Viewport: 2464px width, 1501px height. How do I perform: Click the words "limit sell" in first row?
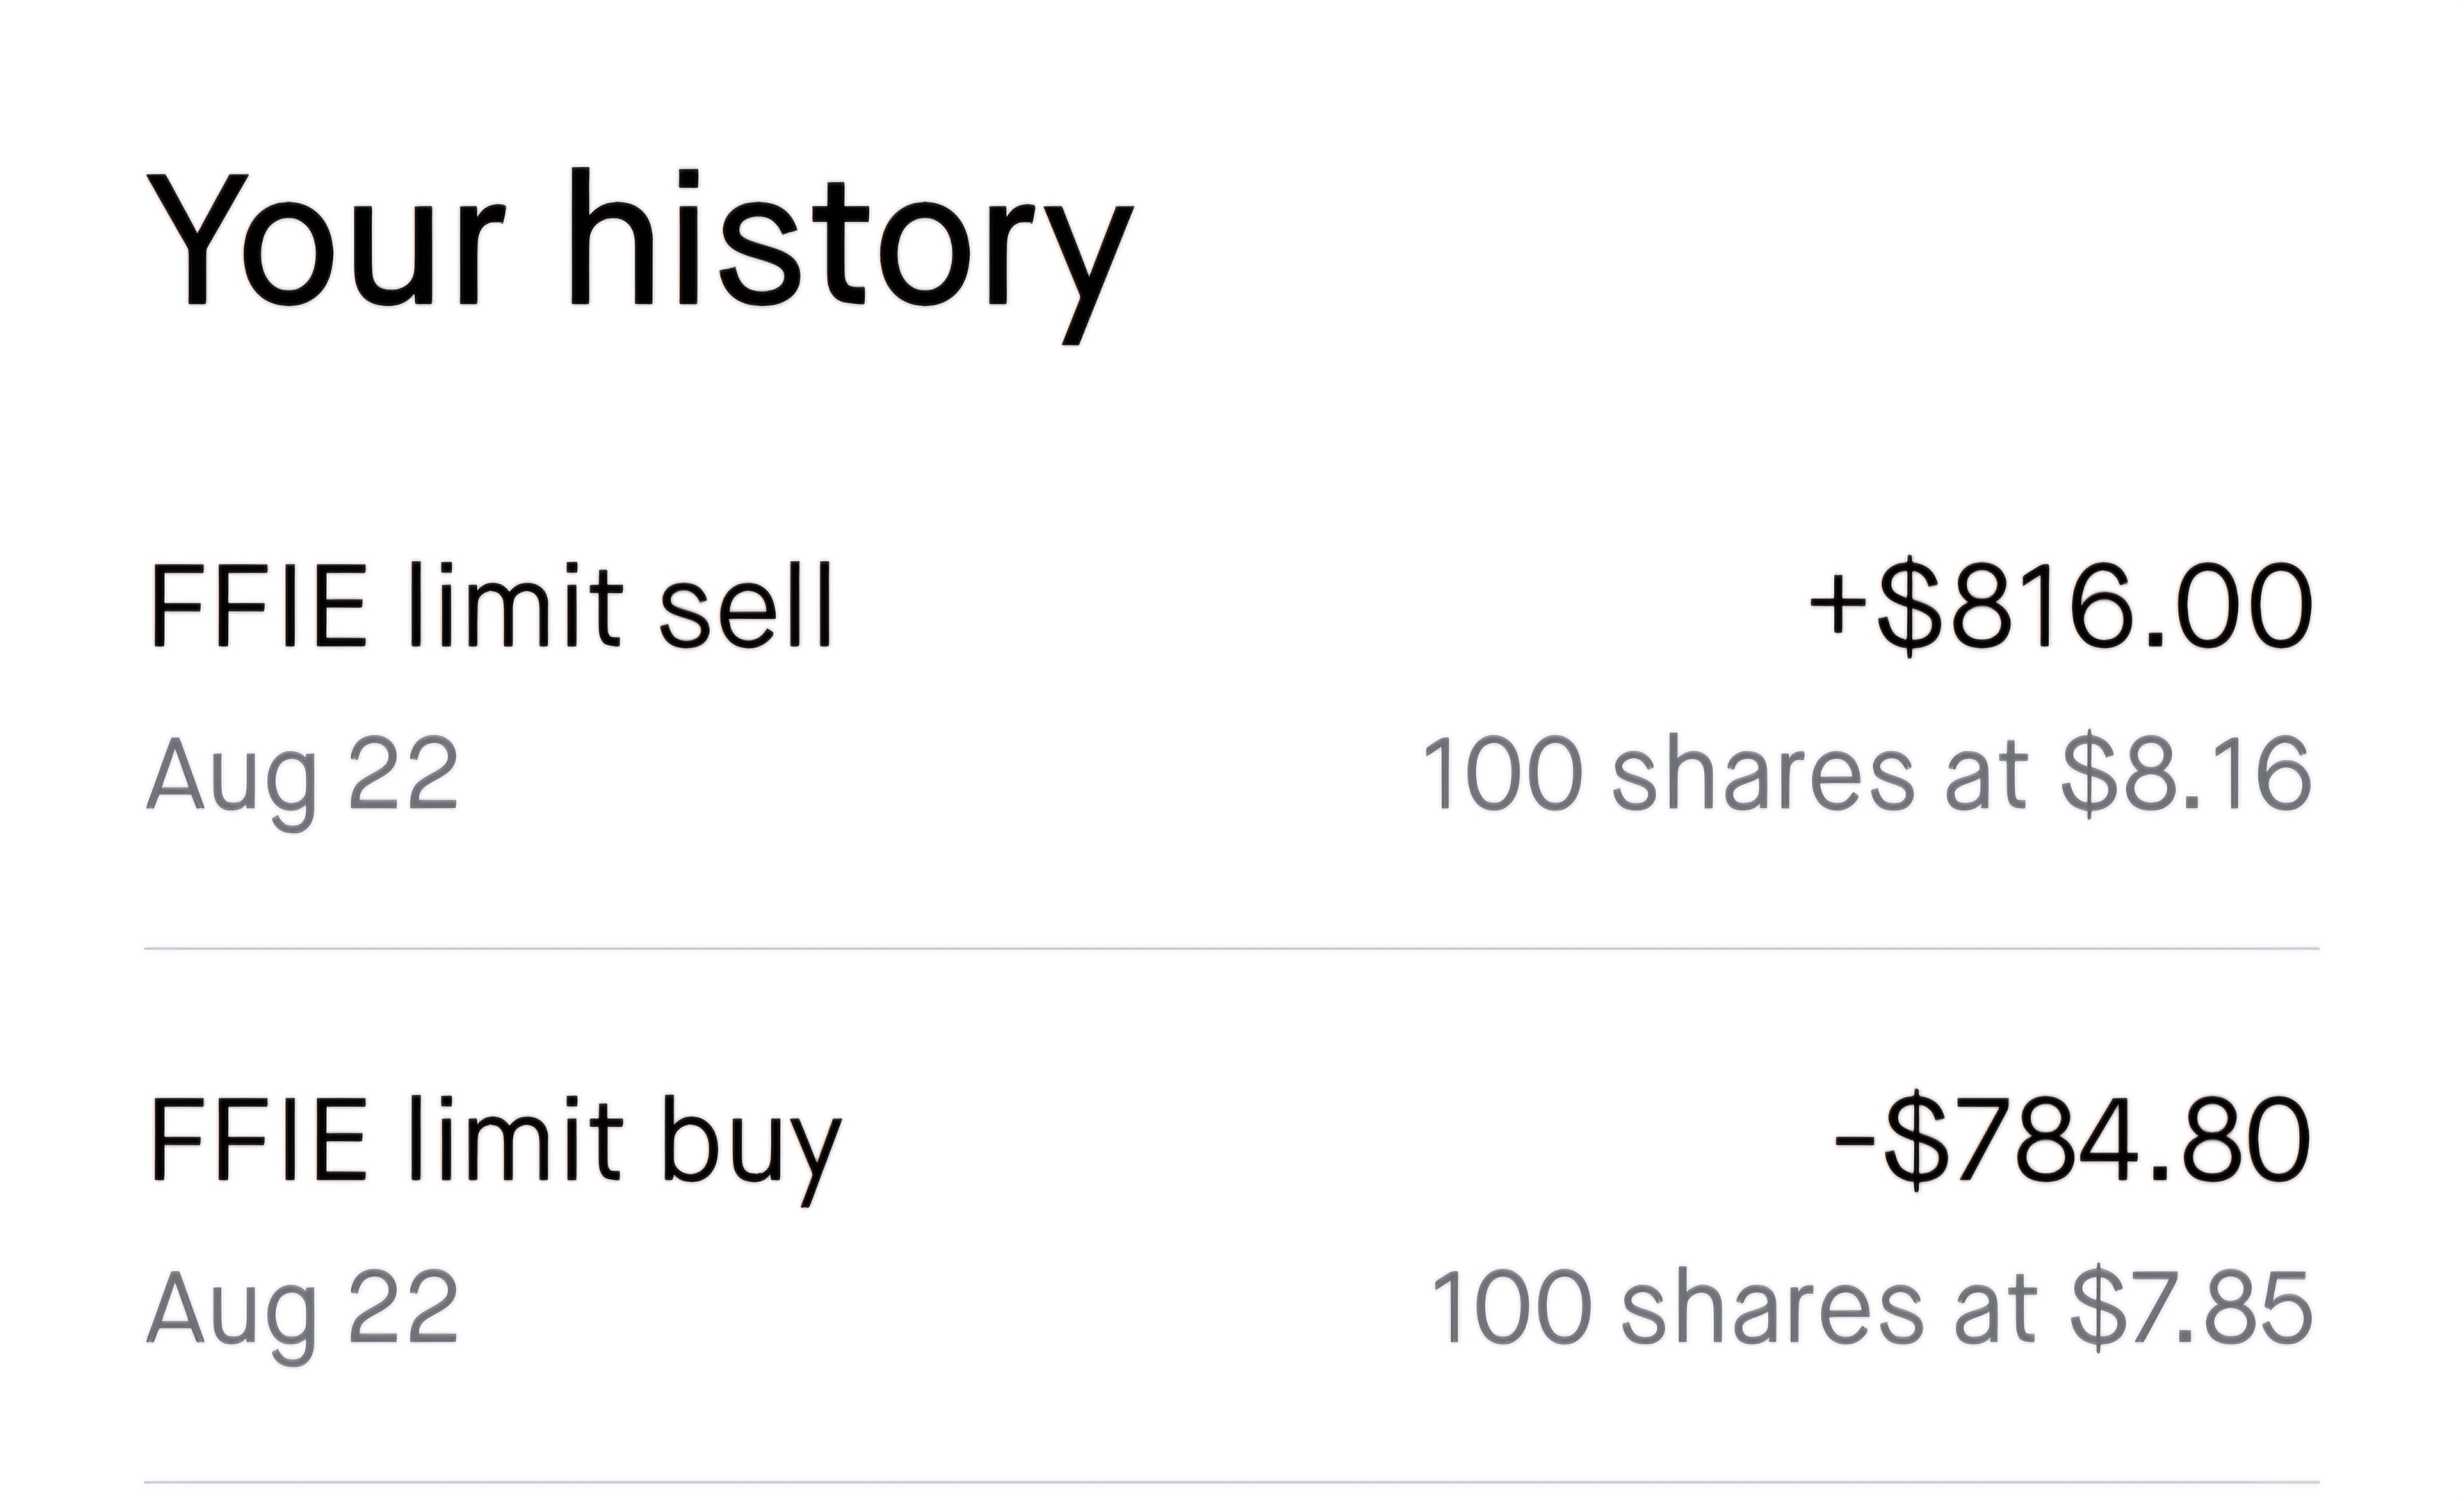tap(620, 606)
